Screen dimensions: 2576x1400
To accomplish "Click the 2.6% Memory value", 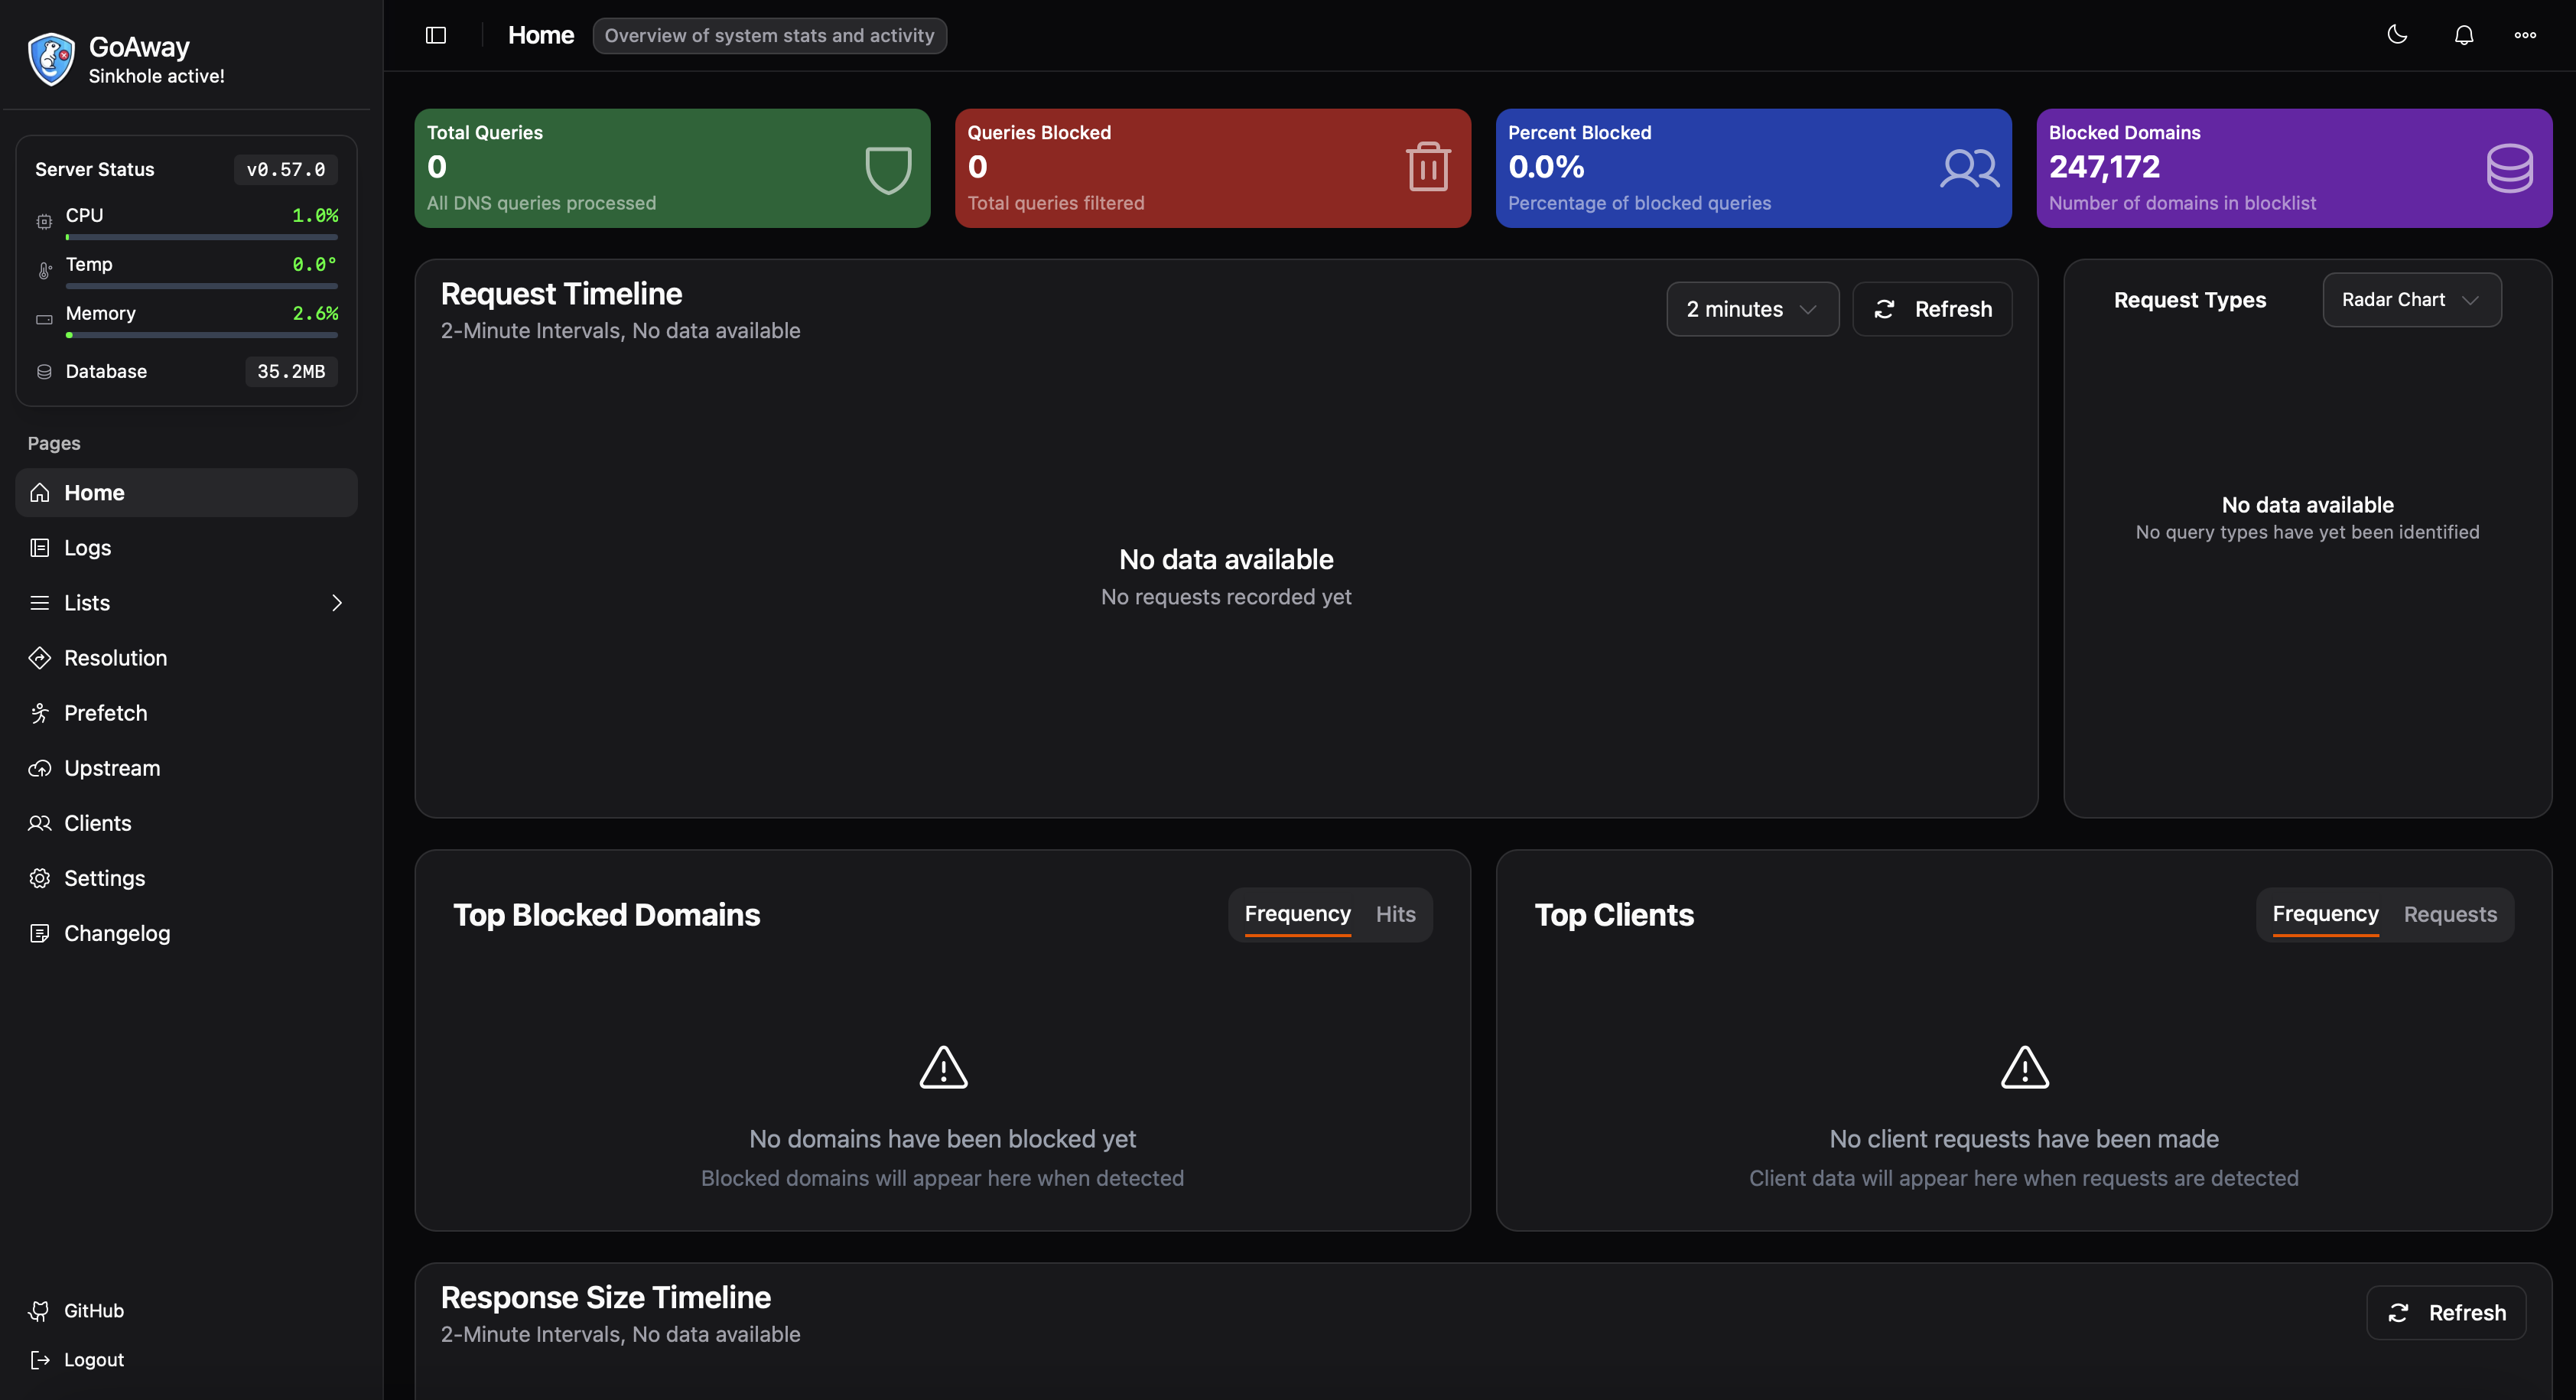I will [315, 313].
